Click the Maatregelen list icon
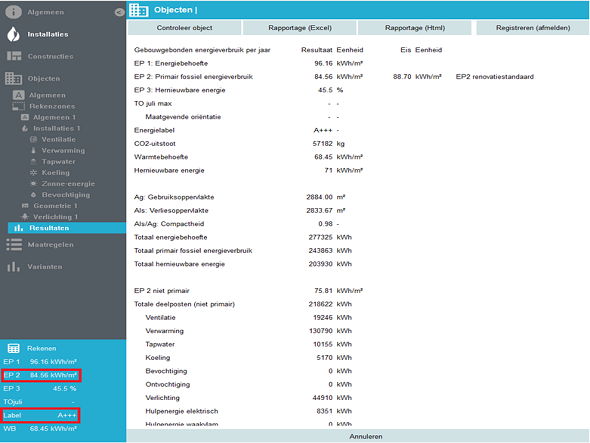This screenshot has width=590, height=443. pos(14,245)
